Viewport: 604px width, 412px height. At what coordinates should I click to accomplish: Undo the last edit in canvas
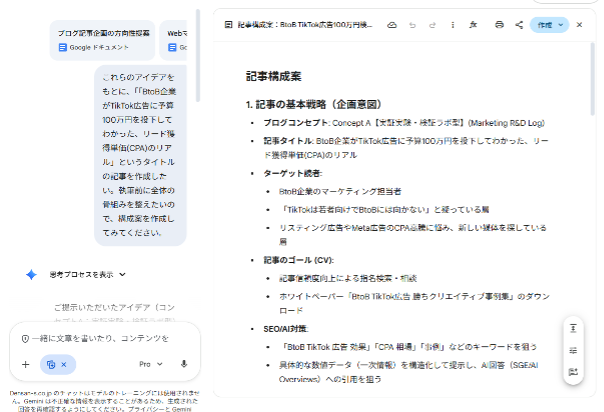(413, 25)
